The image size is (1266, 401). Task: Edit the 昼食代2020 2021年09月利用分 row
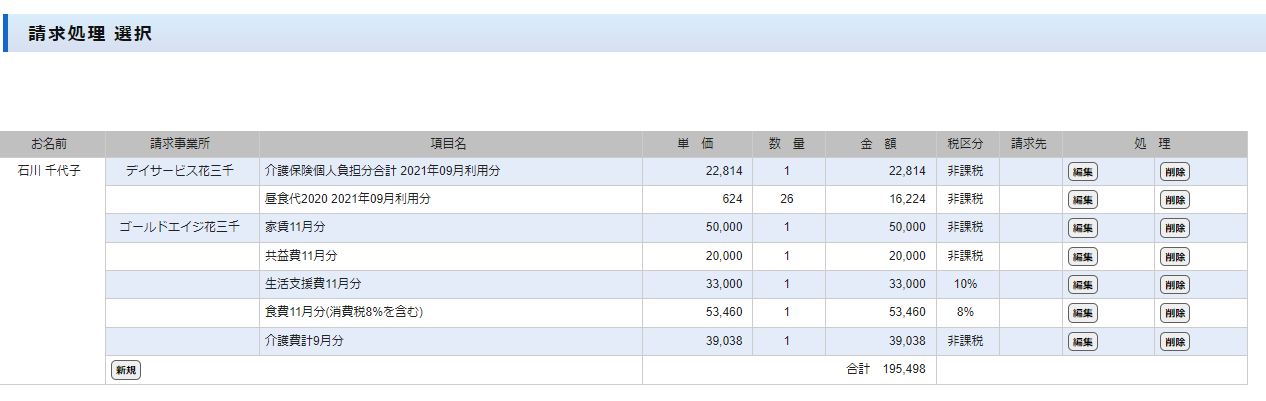1082,200
